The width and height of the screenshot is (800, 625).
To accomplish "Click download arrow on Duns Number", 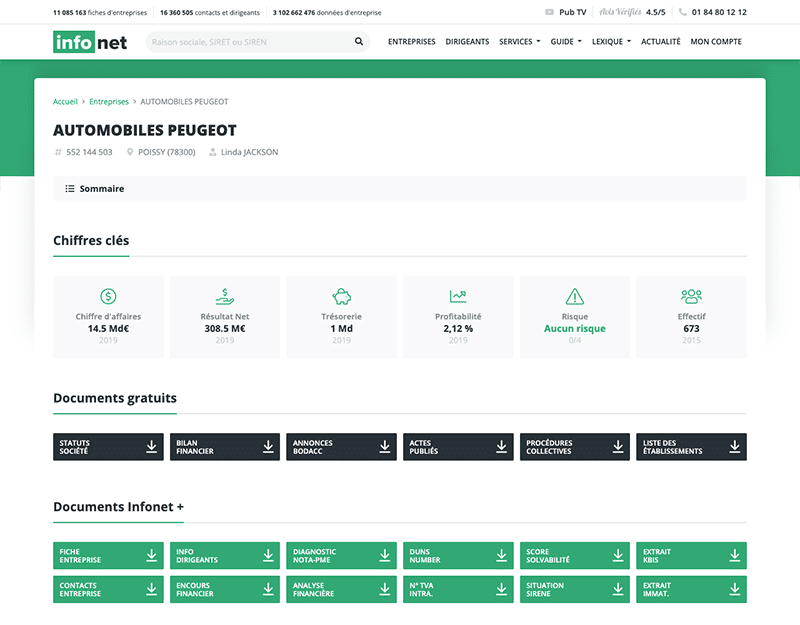I will point(502,556).
